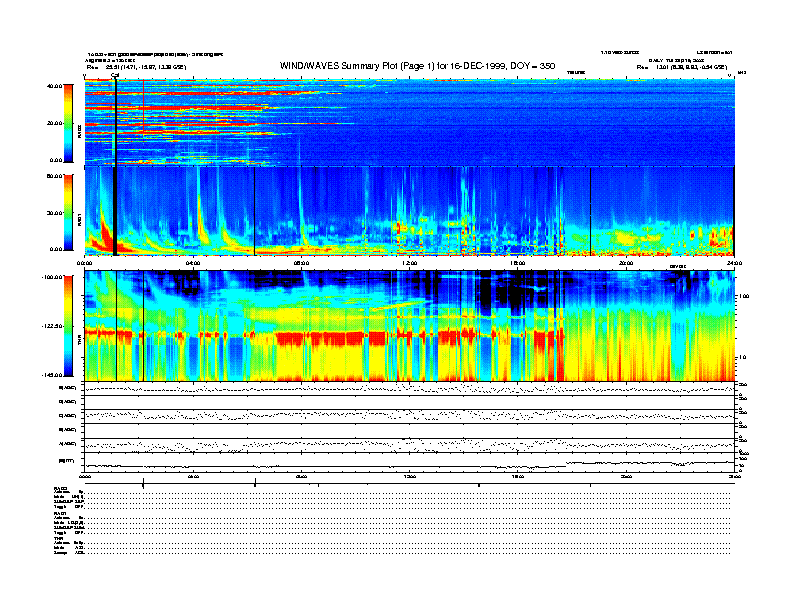Click the WIND/WAVES Summary Plot title
The width and height of the screenshot is (792, 612).
click(x=417, y=66)
